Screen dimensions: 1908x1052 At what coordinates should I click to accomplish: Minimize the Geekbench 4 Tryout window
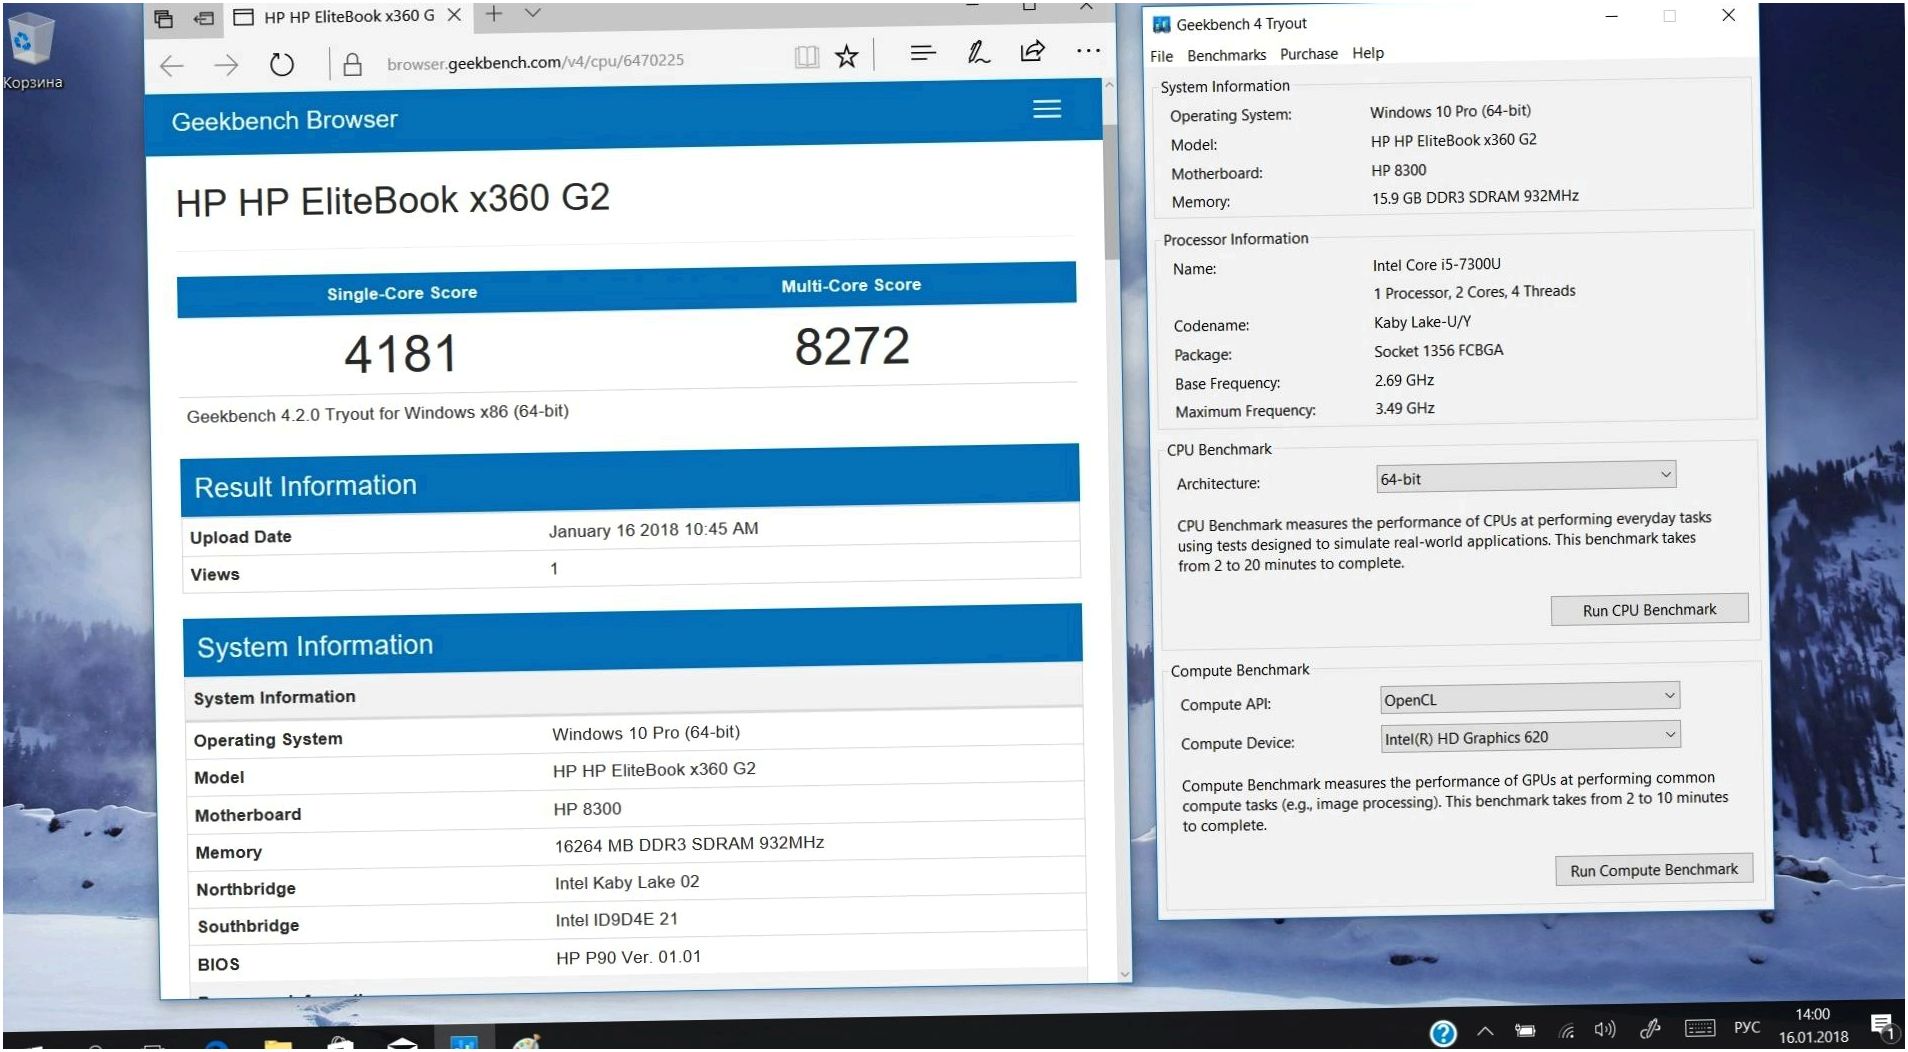[x=1611, y=17]
